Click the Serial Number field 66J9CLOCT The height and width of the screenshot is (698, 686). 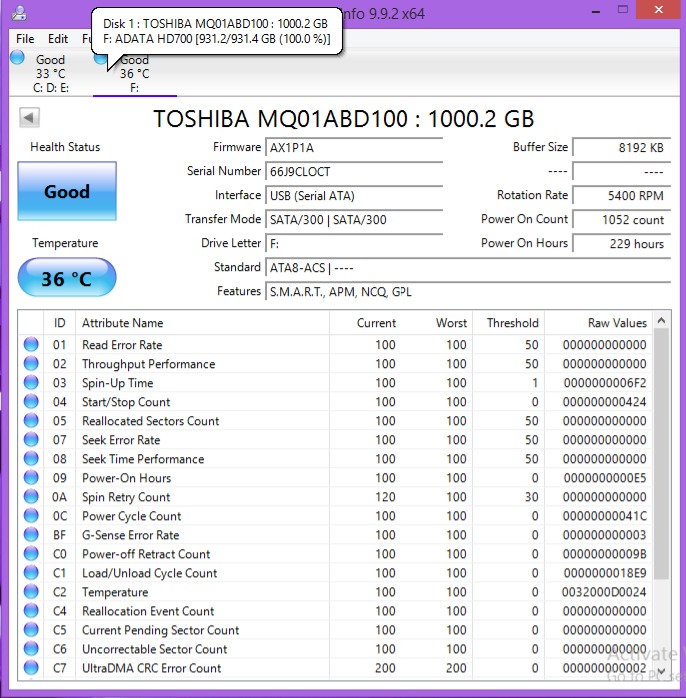[x=354, y=172]
